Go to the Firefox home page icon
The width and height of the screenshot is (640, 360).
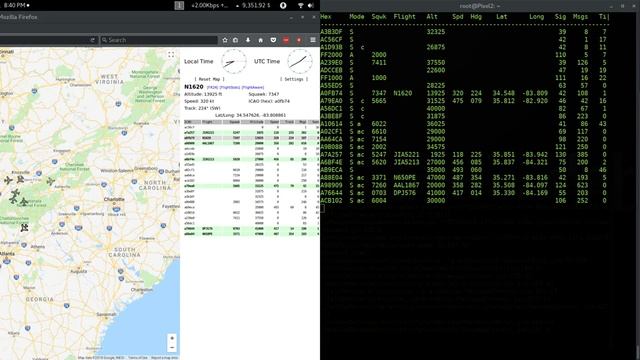(x=260, y=40)
